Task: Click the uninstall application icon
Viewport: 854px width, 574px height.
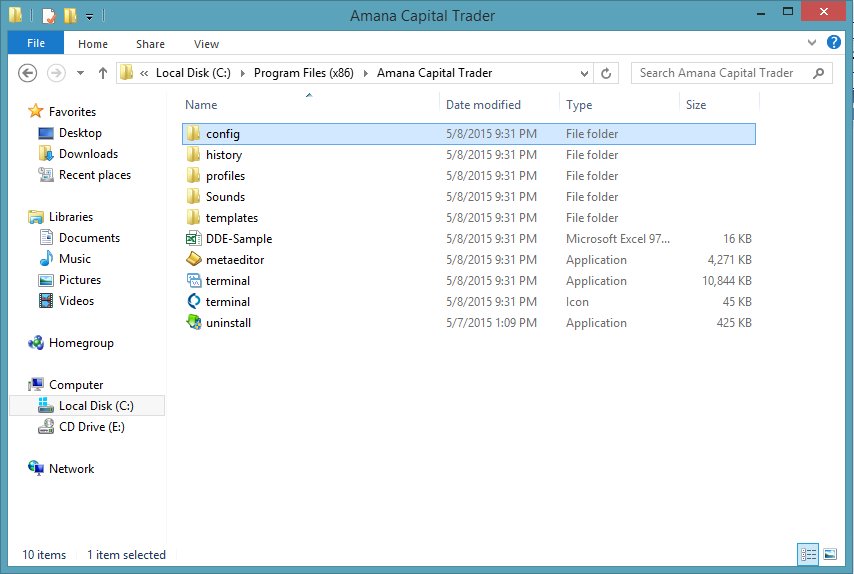Action: pyautogui.click(x=194, y=323)
